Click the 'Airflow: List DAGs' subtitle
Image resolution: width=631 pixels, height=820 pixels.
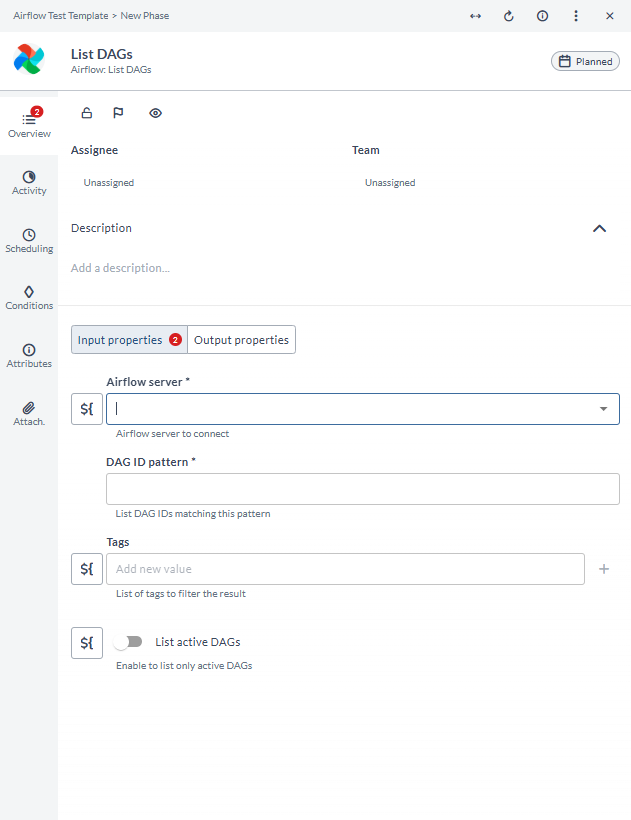(111, 70)
